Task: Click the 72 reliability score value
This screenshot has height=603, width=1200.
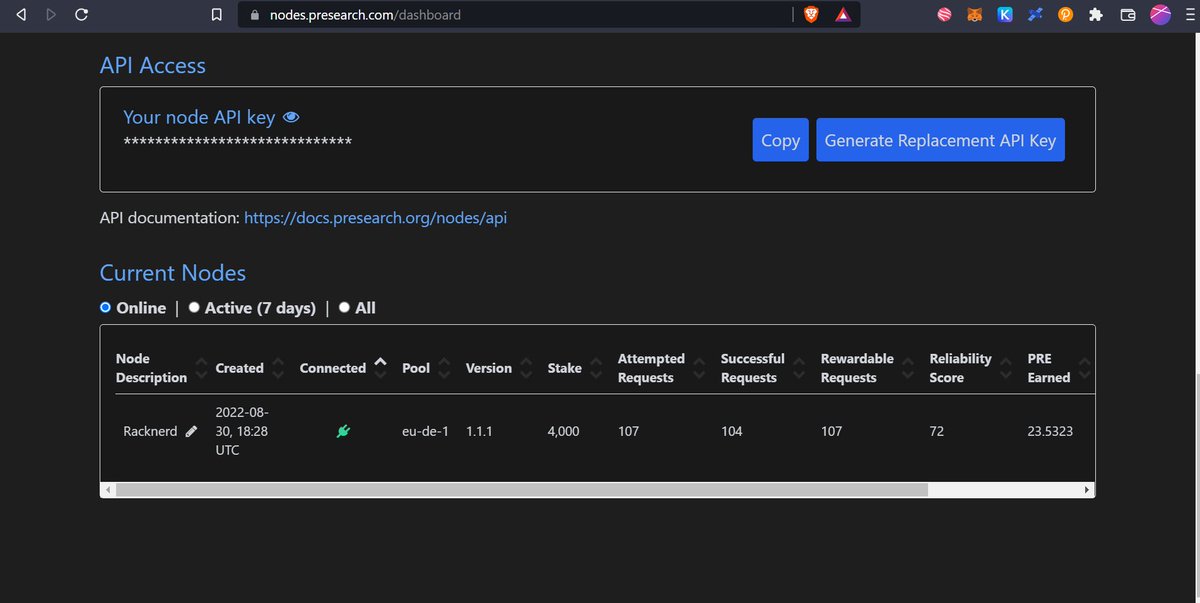Action: pyautogui.click(x=937, y=431)
